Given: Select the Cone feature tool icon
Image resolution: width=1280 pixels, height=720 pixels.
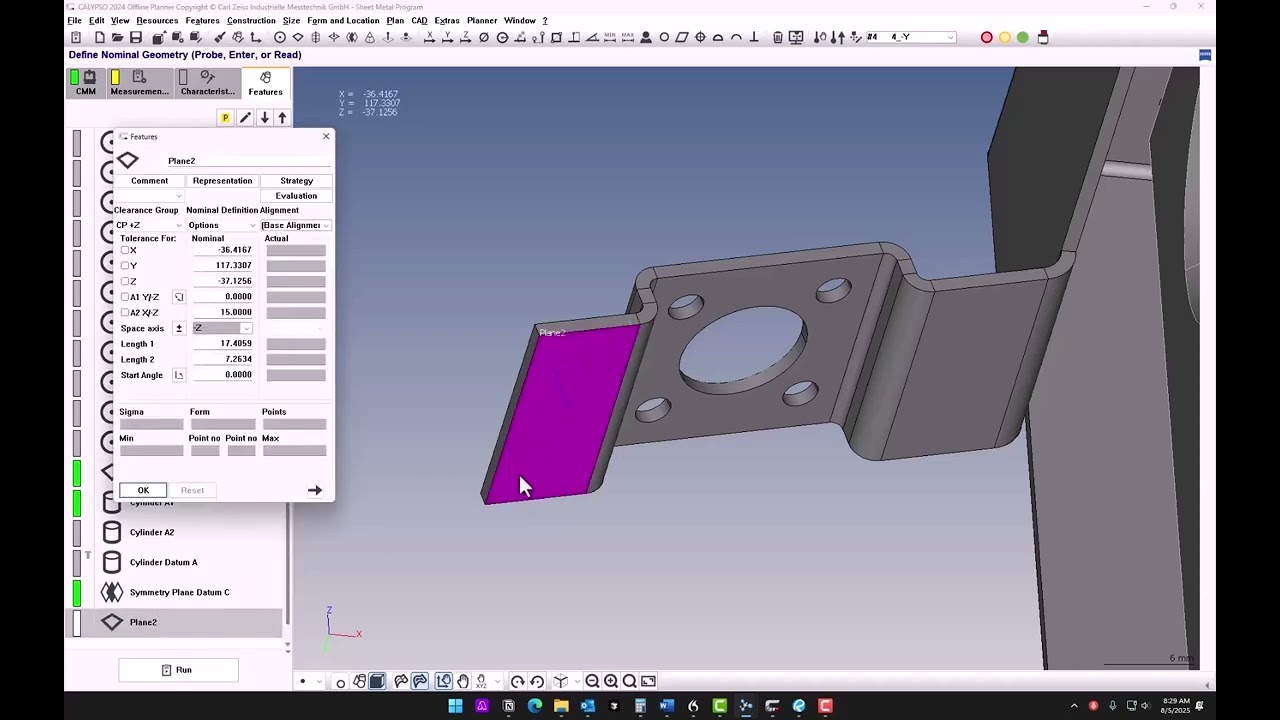Looking at the screenshot, I should [370, 38].
